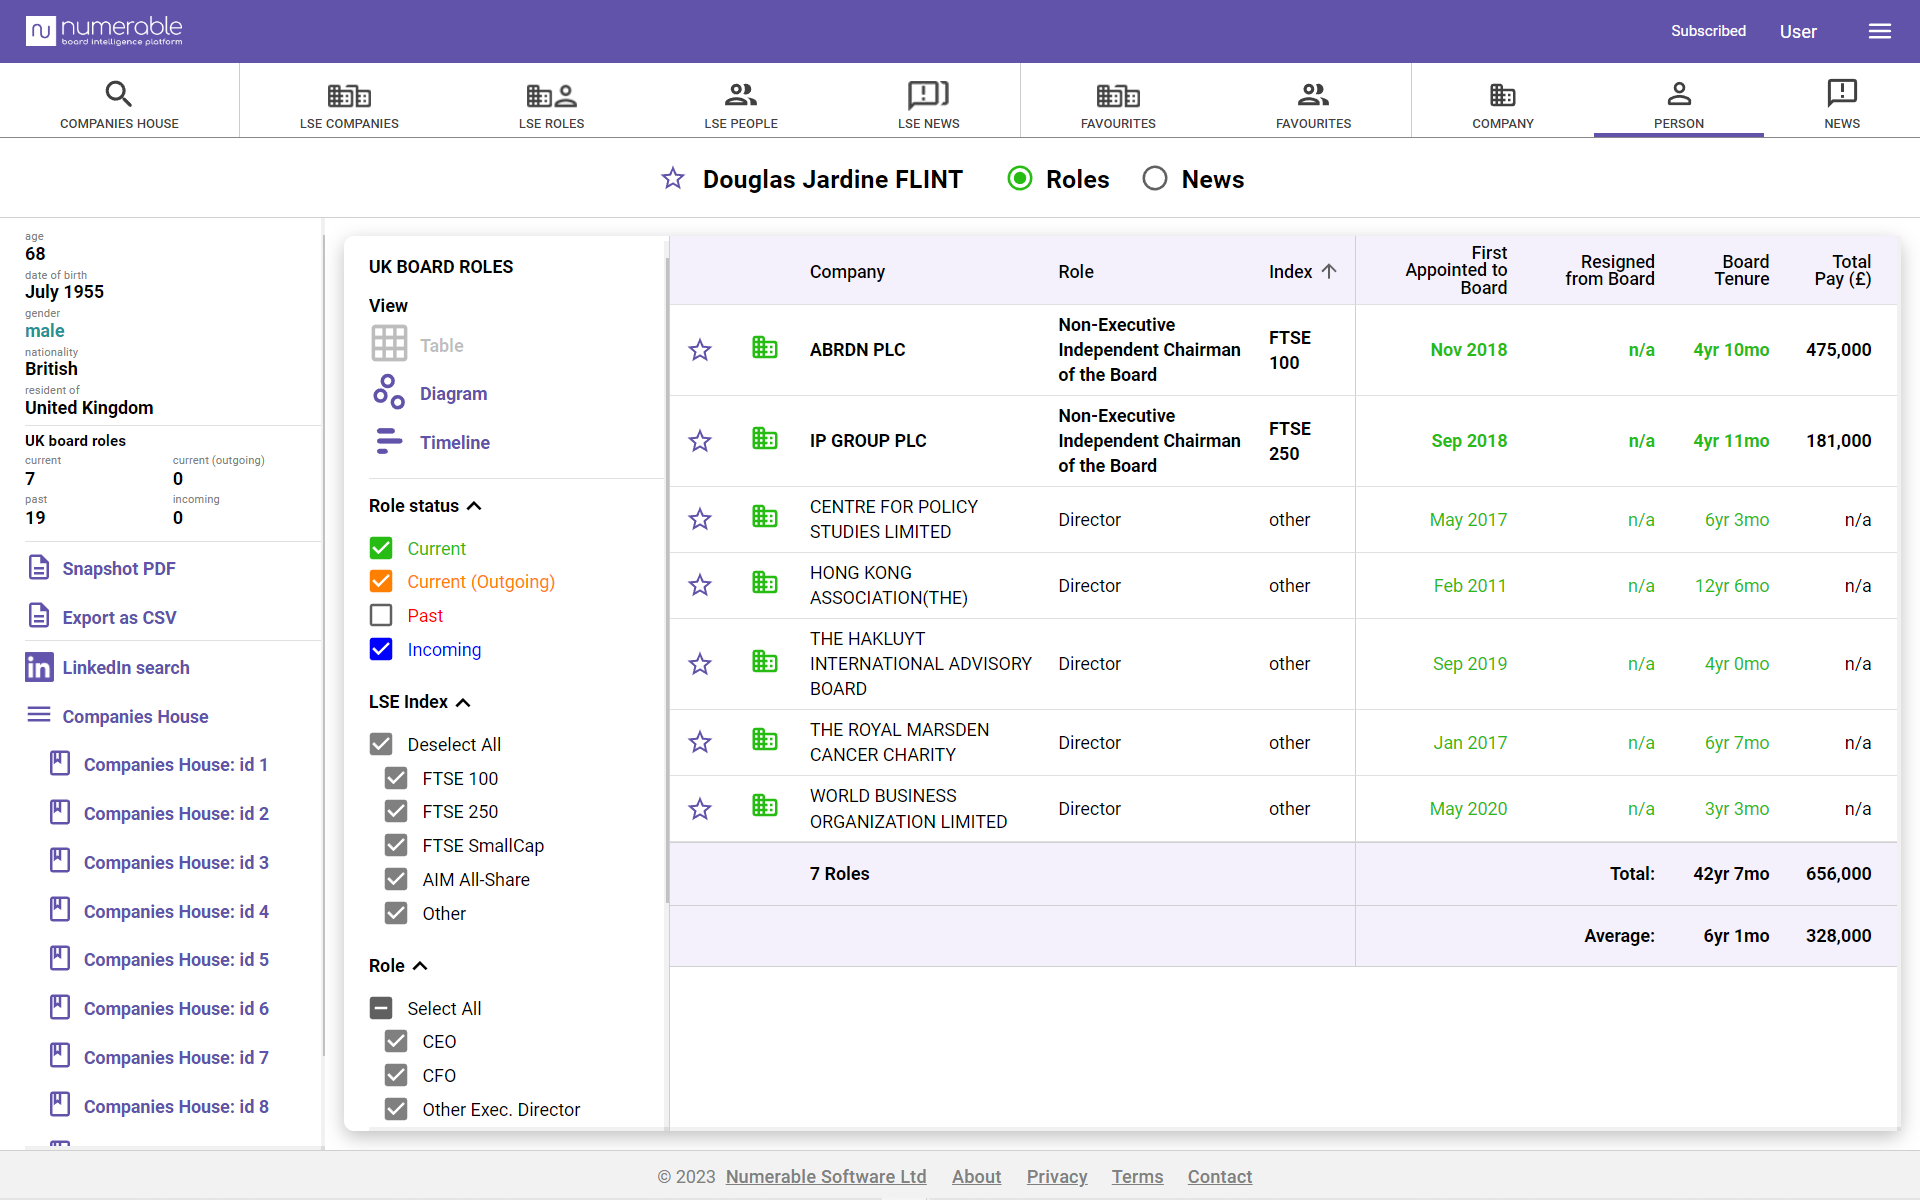Toggle the Select All roles checkbox
Image resolution: width=1920 pixels, height=1200 pixels.
point(381,1008)
